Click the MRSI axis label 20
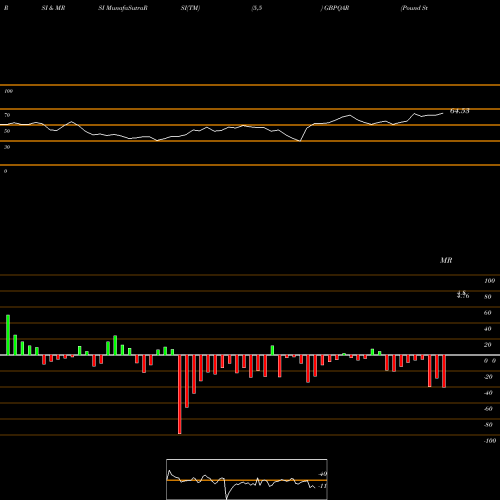The height and width of the screenshot is (500, 500). (x=488, y=345)
